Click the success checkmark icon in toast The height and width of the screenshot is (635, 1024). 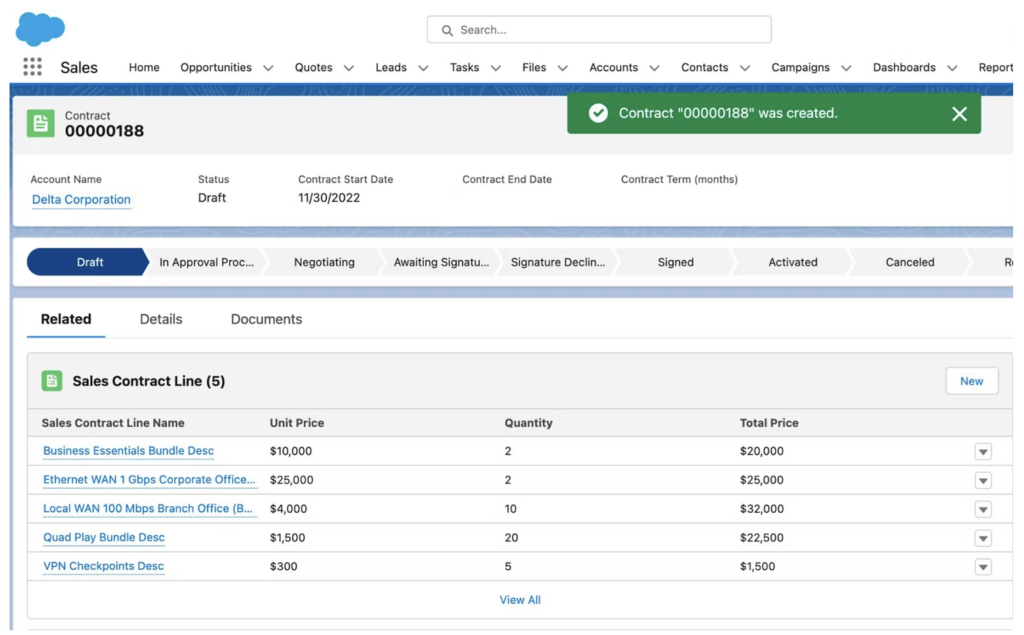coord(598,114)
